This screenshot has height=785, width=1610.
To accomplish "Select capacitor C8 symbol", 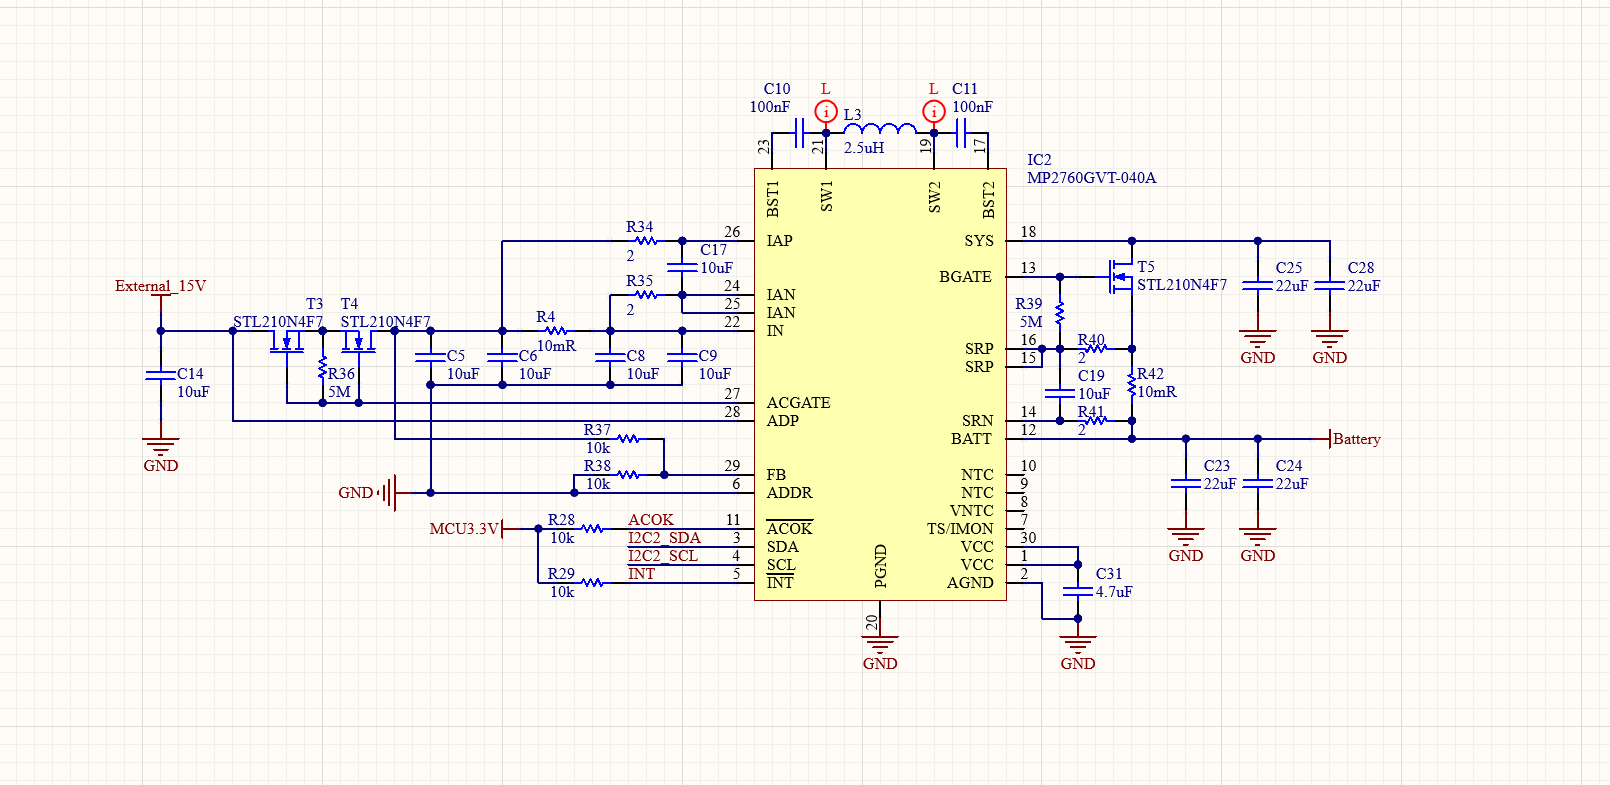I will (610, 358).
